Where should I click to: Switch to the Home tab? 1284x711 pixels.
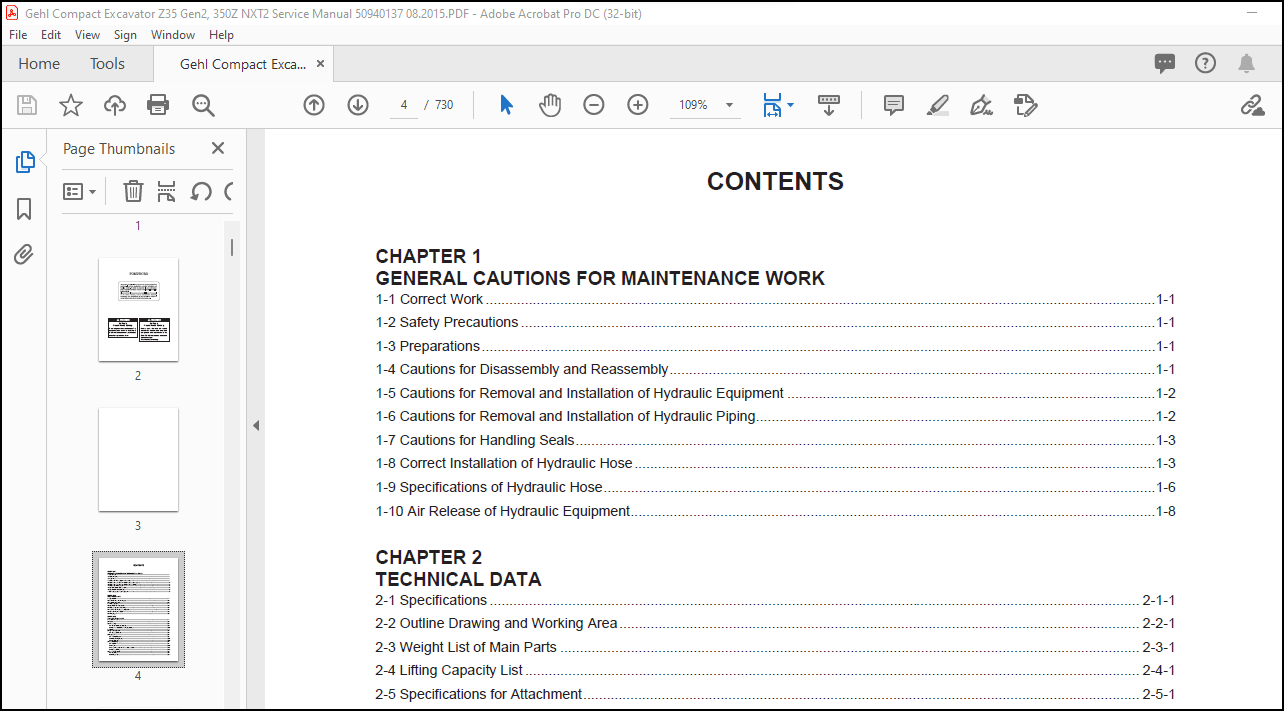point(39,63)
